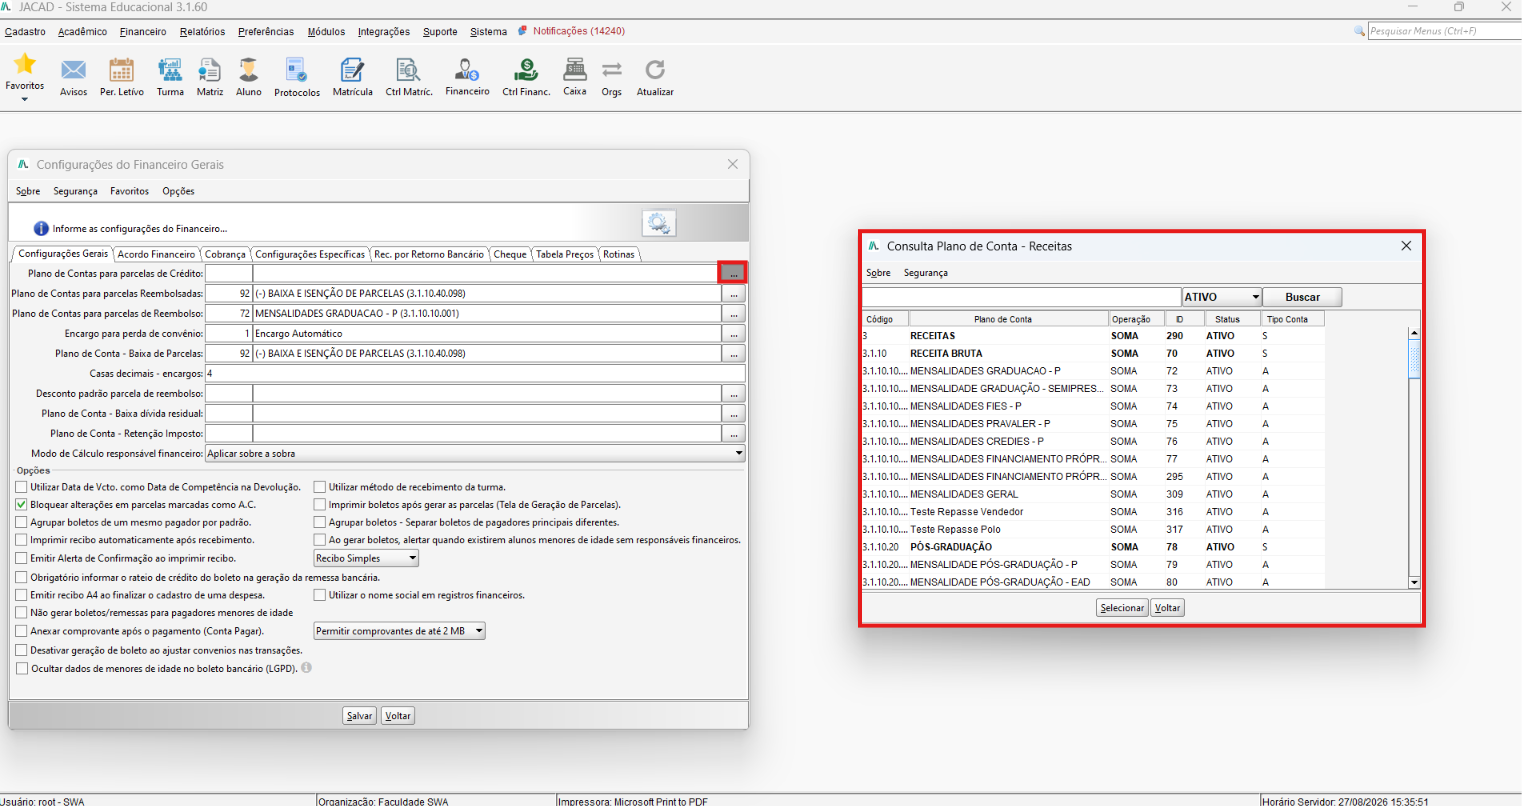The image size is (1522, 806).
Task: Switch to Rec. por Retorno Bancário tab
Action: tap(428, 254)
